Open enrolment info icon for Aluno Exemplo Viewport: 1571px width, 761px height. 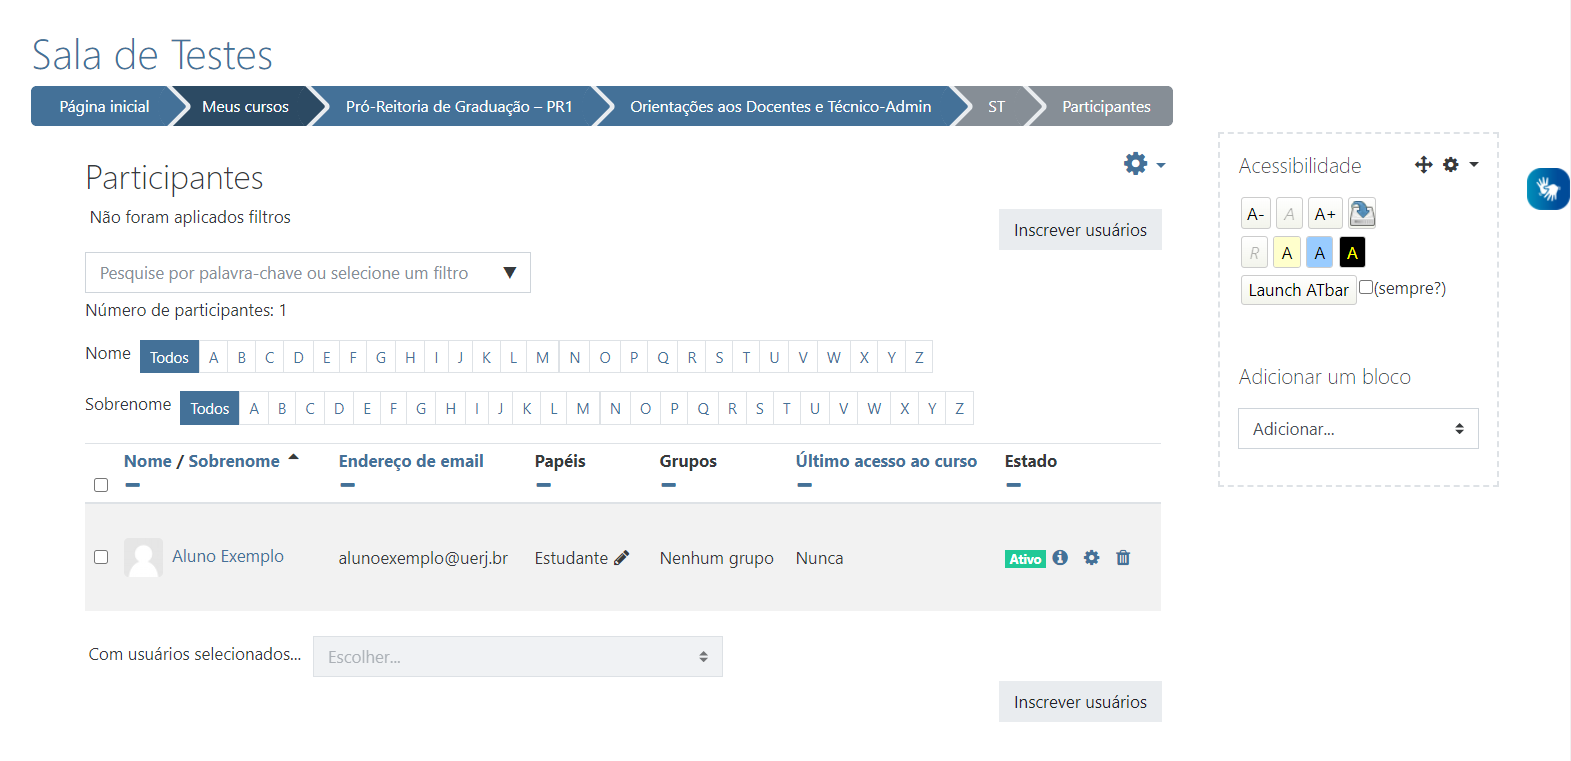(x=1060, y=558)
